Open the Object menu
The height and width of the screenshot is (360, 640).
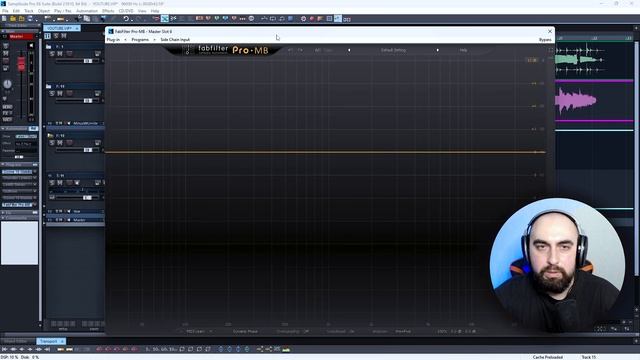tap(44, 11)
